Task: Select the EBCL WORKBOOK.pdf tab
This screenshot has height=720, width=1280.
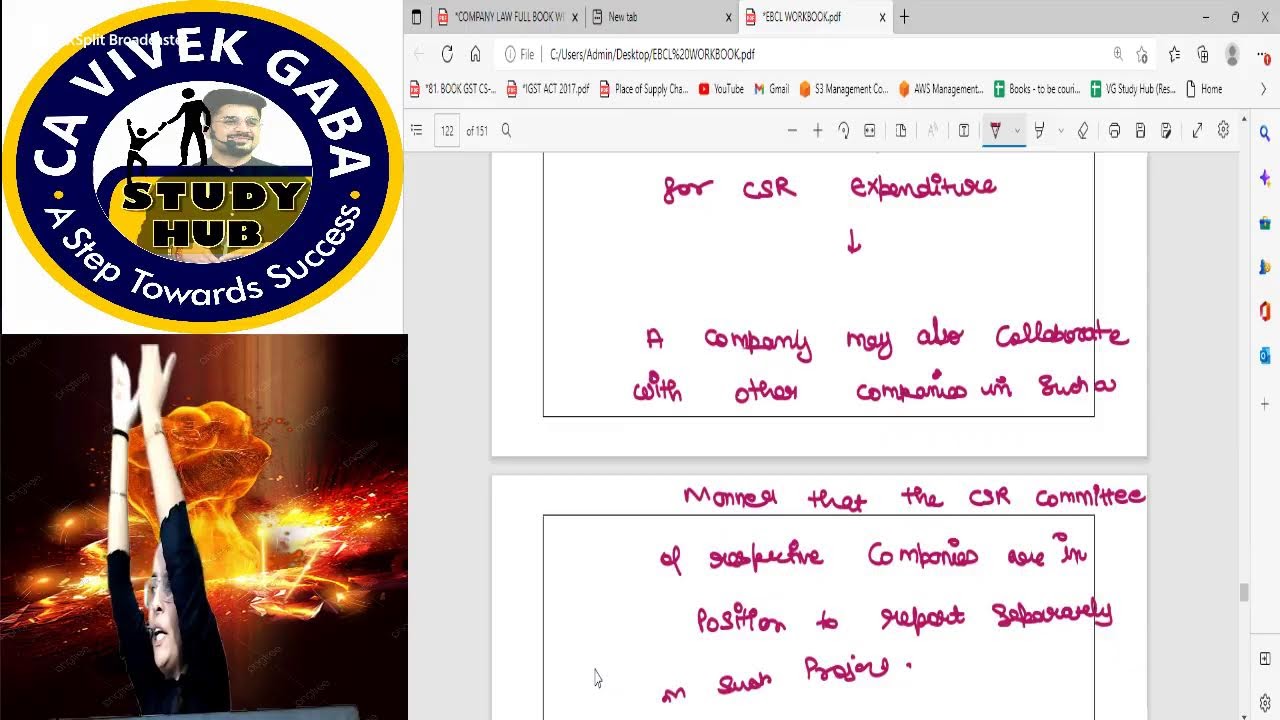Action: coord(815,17)
